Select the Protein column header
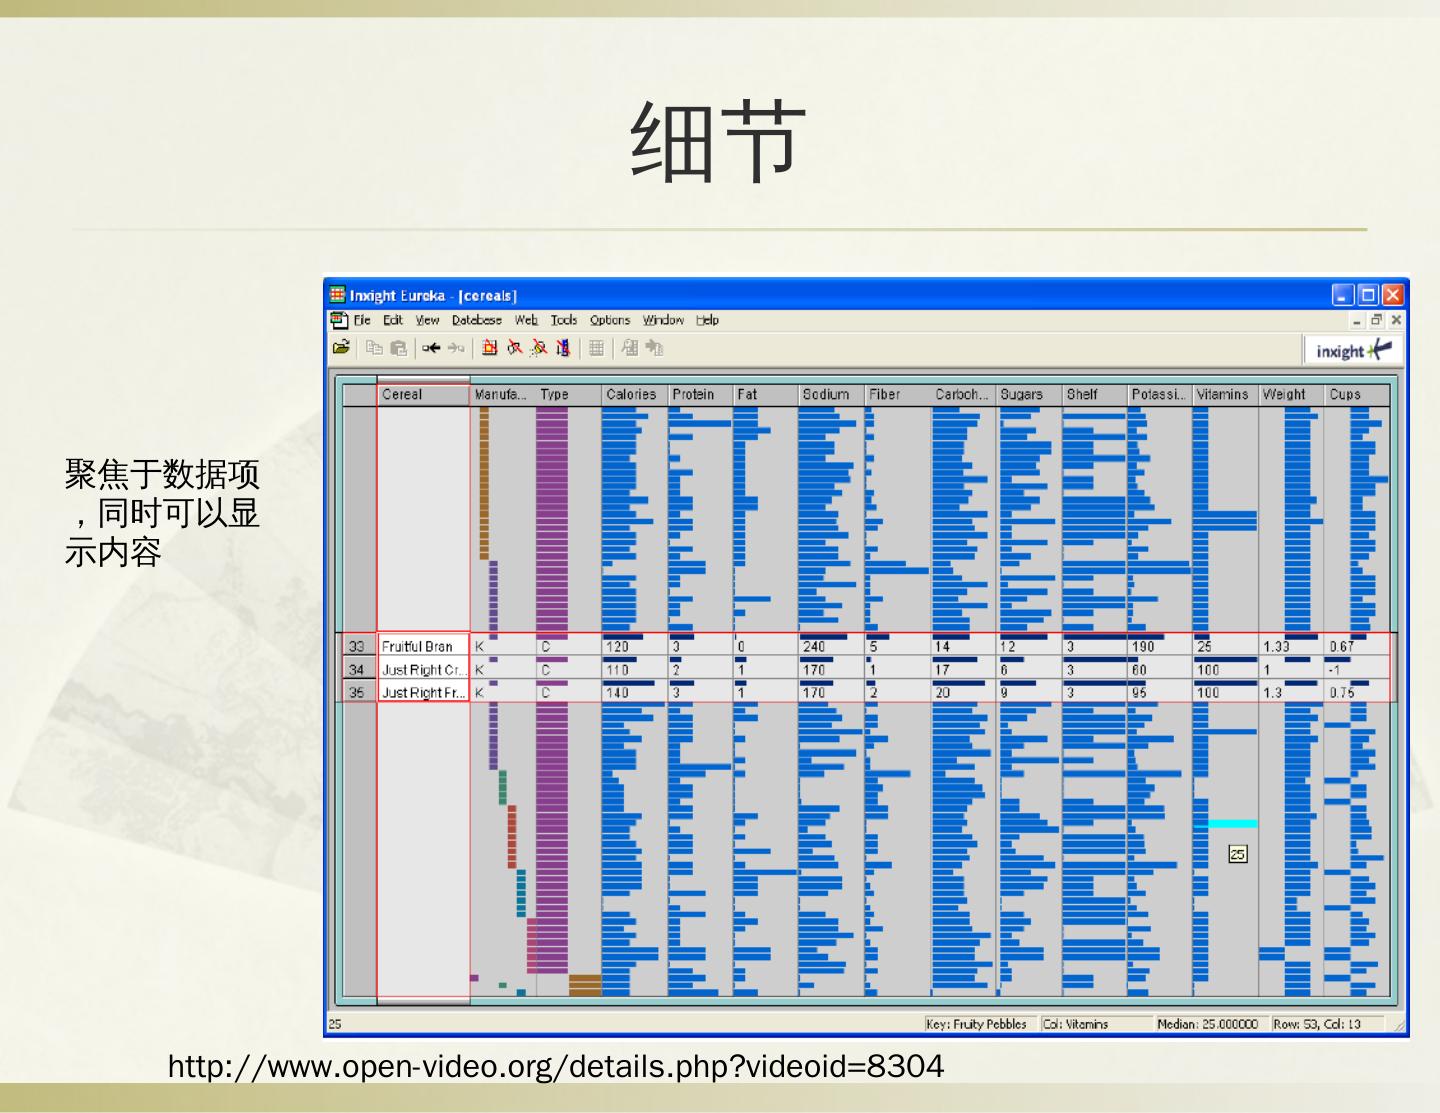Screen dimensions: 1440x1113 point(699,394)
